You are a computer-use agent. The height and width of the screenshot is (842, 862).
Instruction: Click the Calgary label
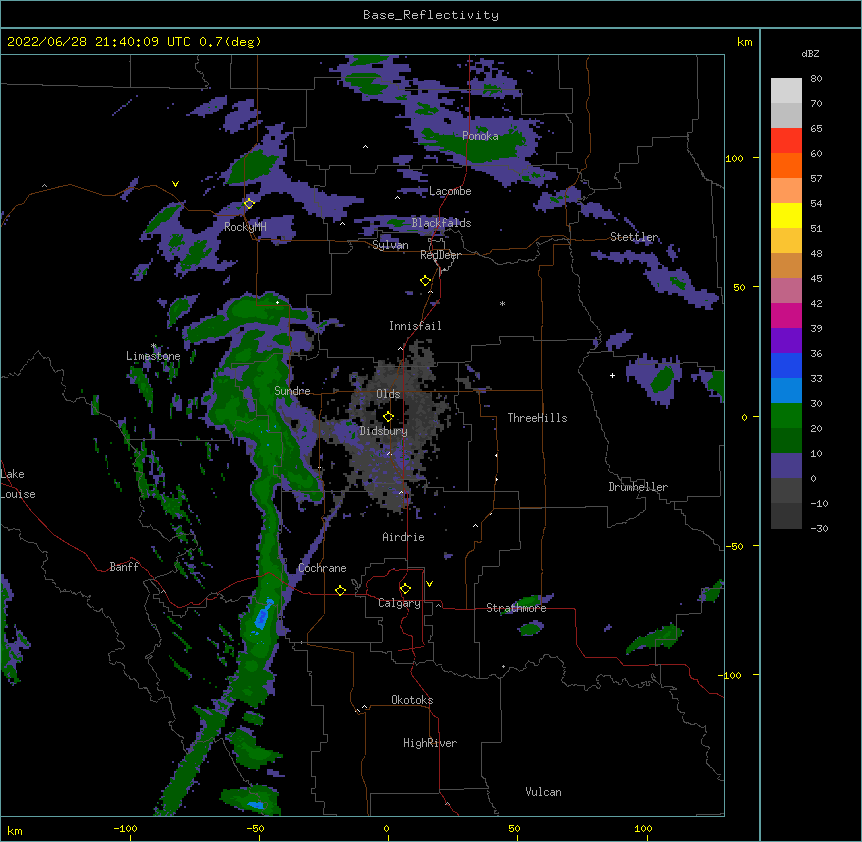pyautogui.click(x=399, y=603)
